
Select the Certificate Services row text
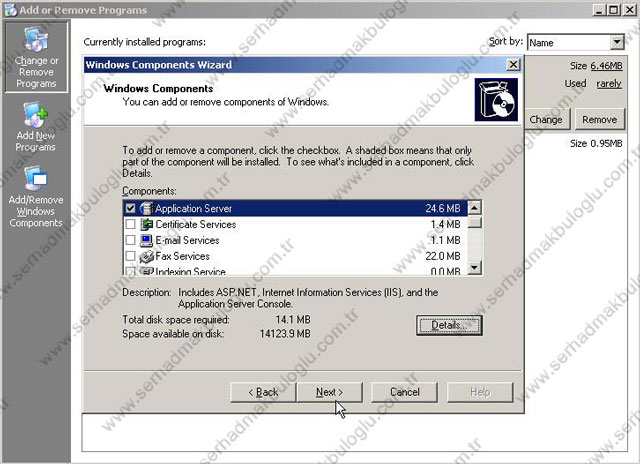pos(196,224)
